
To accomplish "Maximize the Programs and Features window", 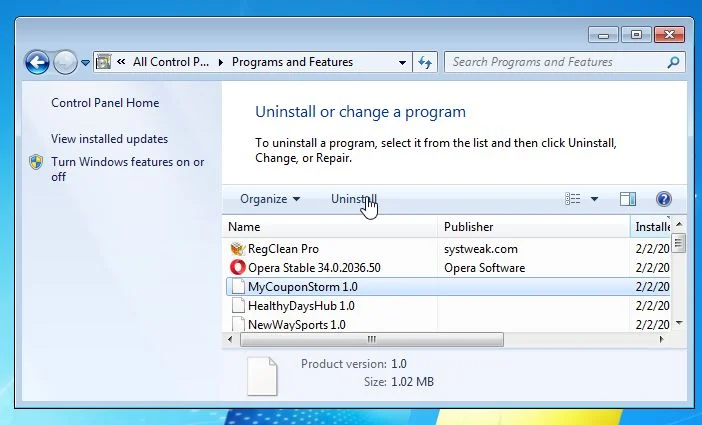I will [x=636, y=35].
